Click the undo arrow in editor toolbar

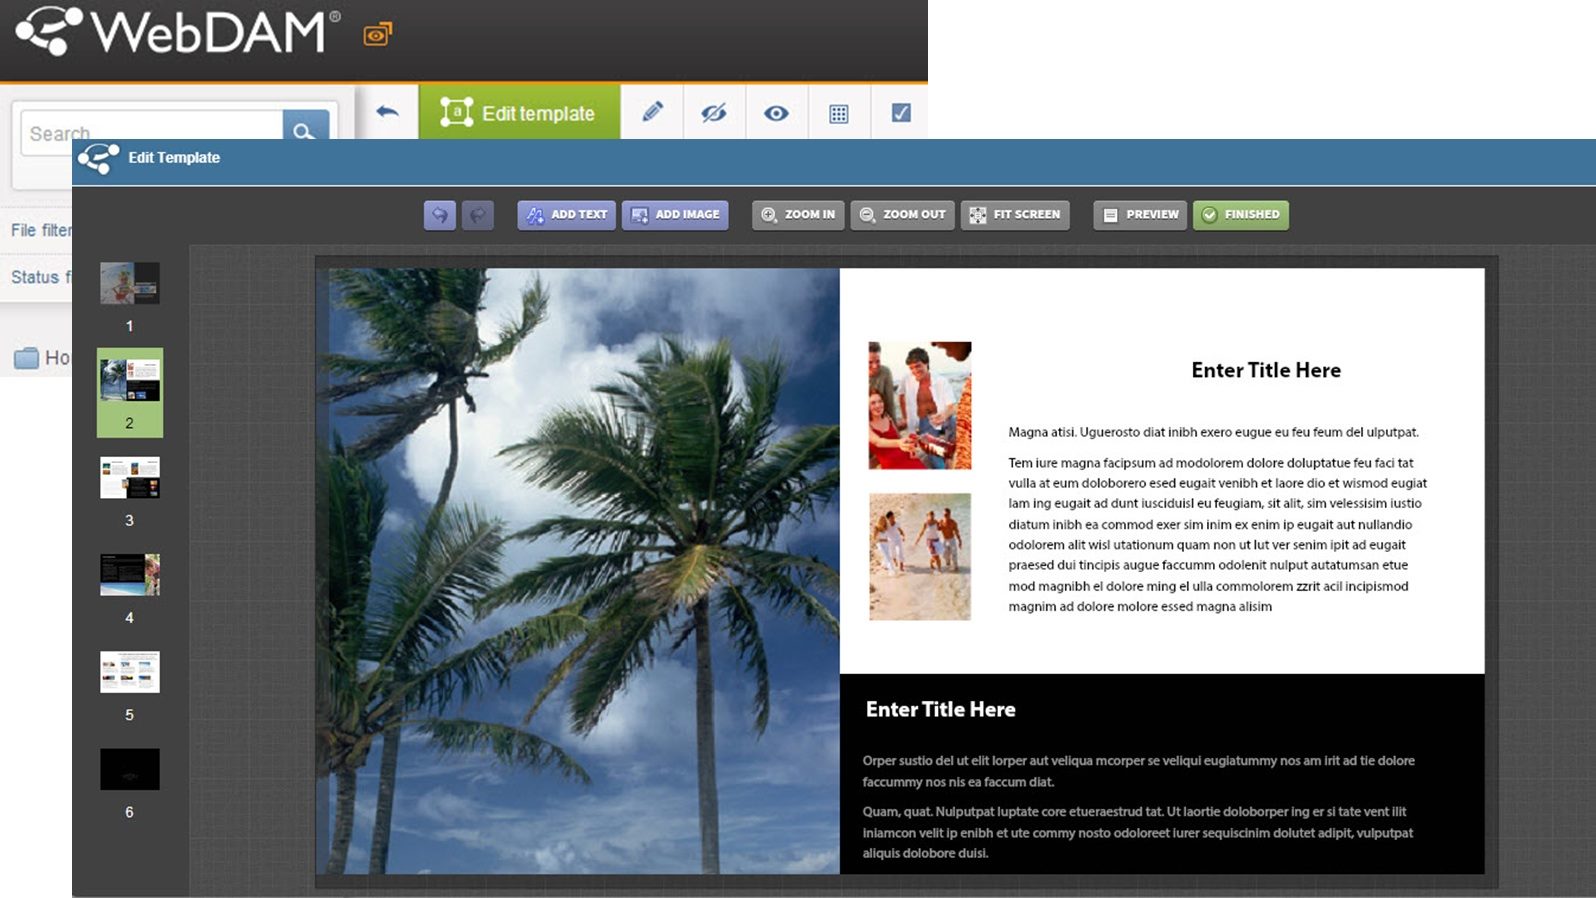[x=439, y=215]
